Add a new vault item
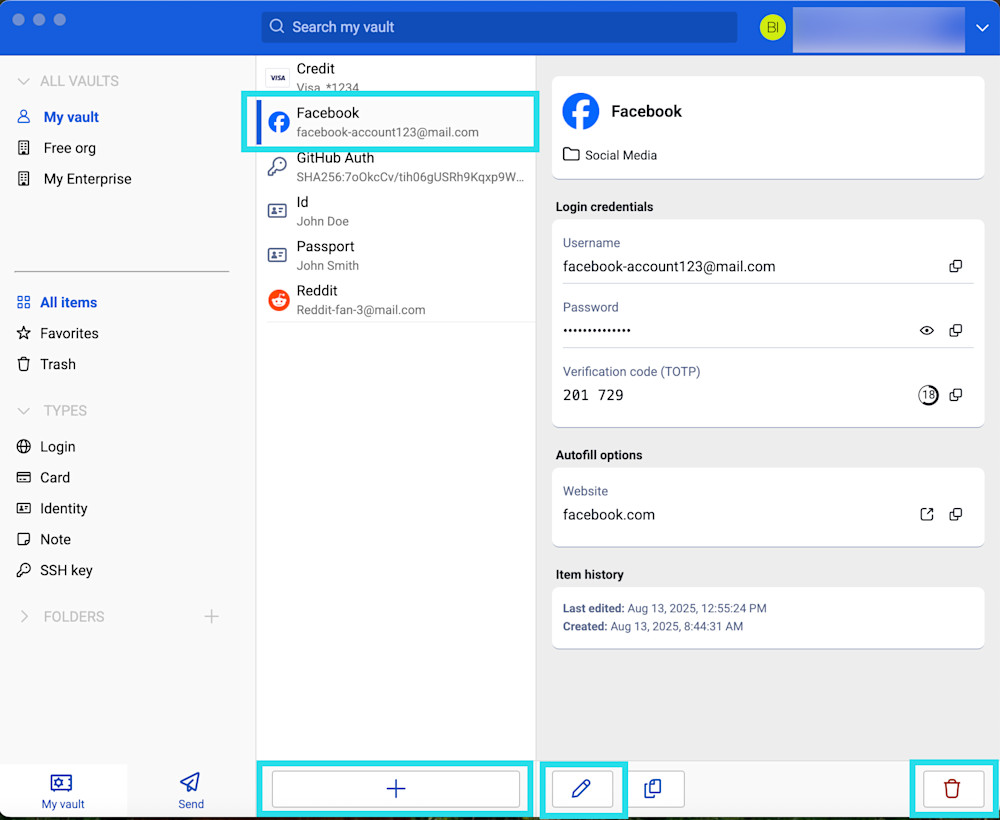Viewport: 1000px width, 820px height. [396, 789]
